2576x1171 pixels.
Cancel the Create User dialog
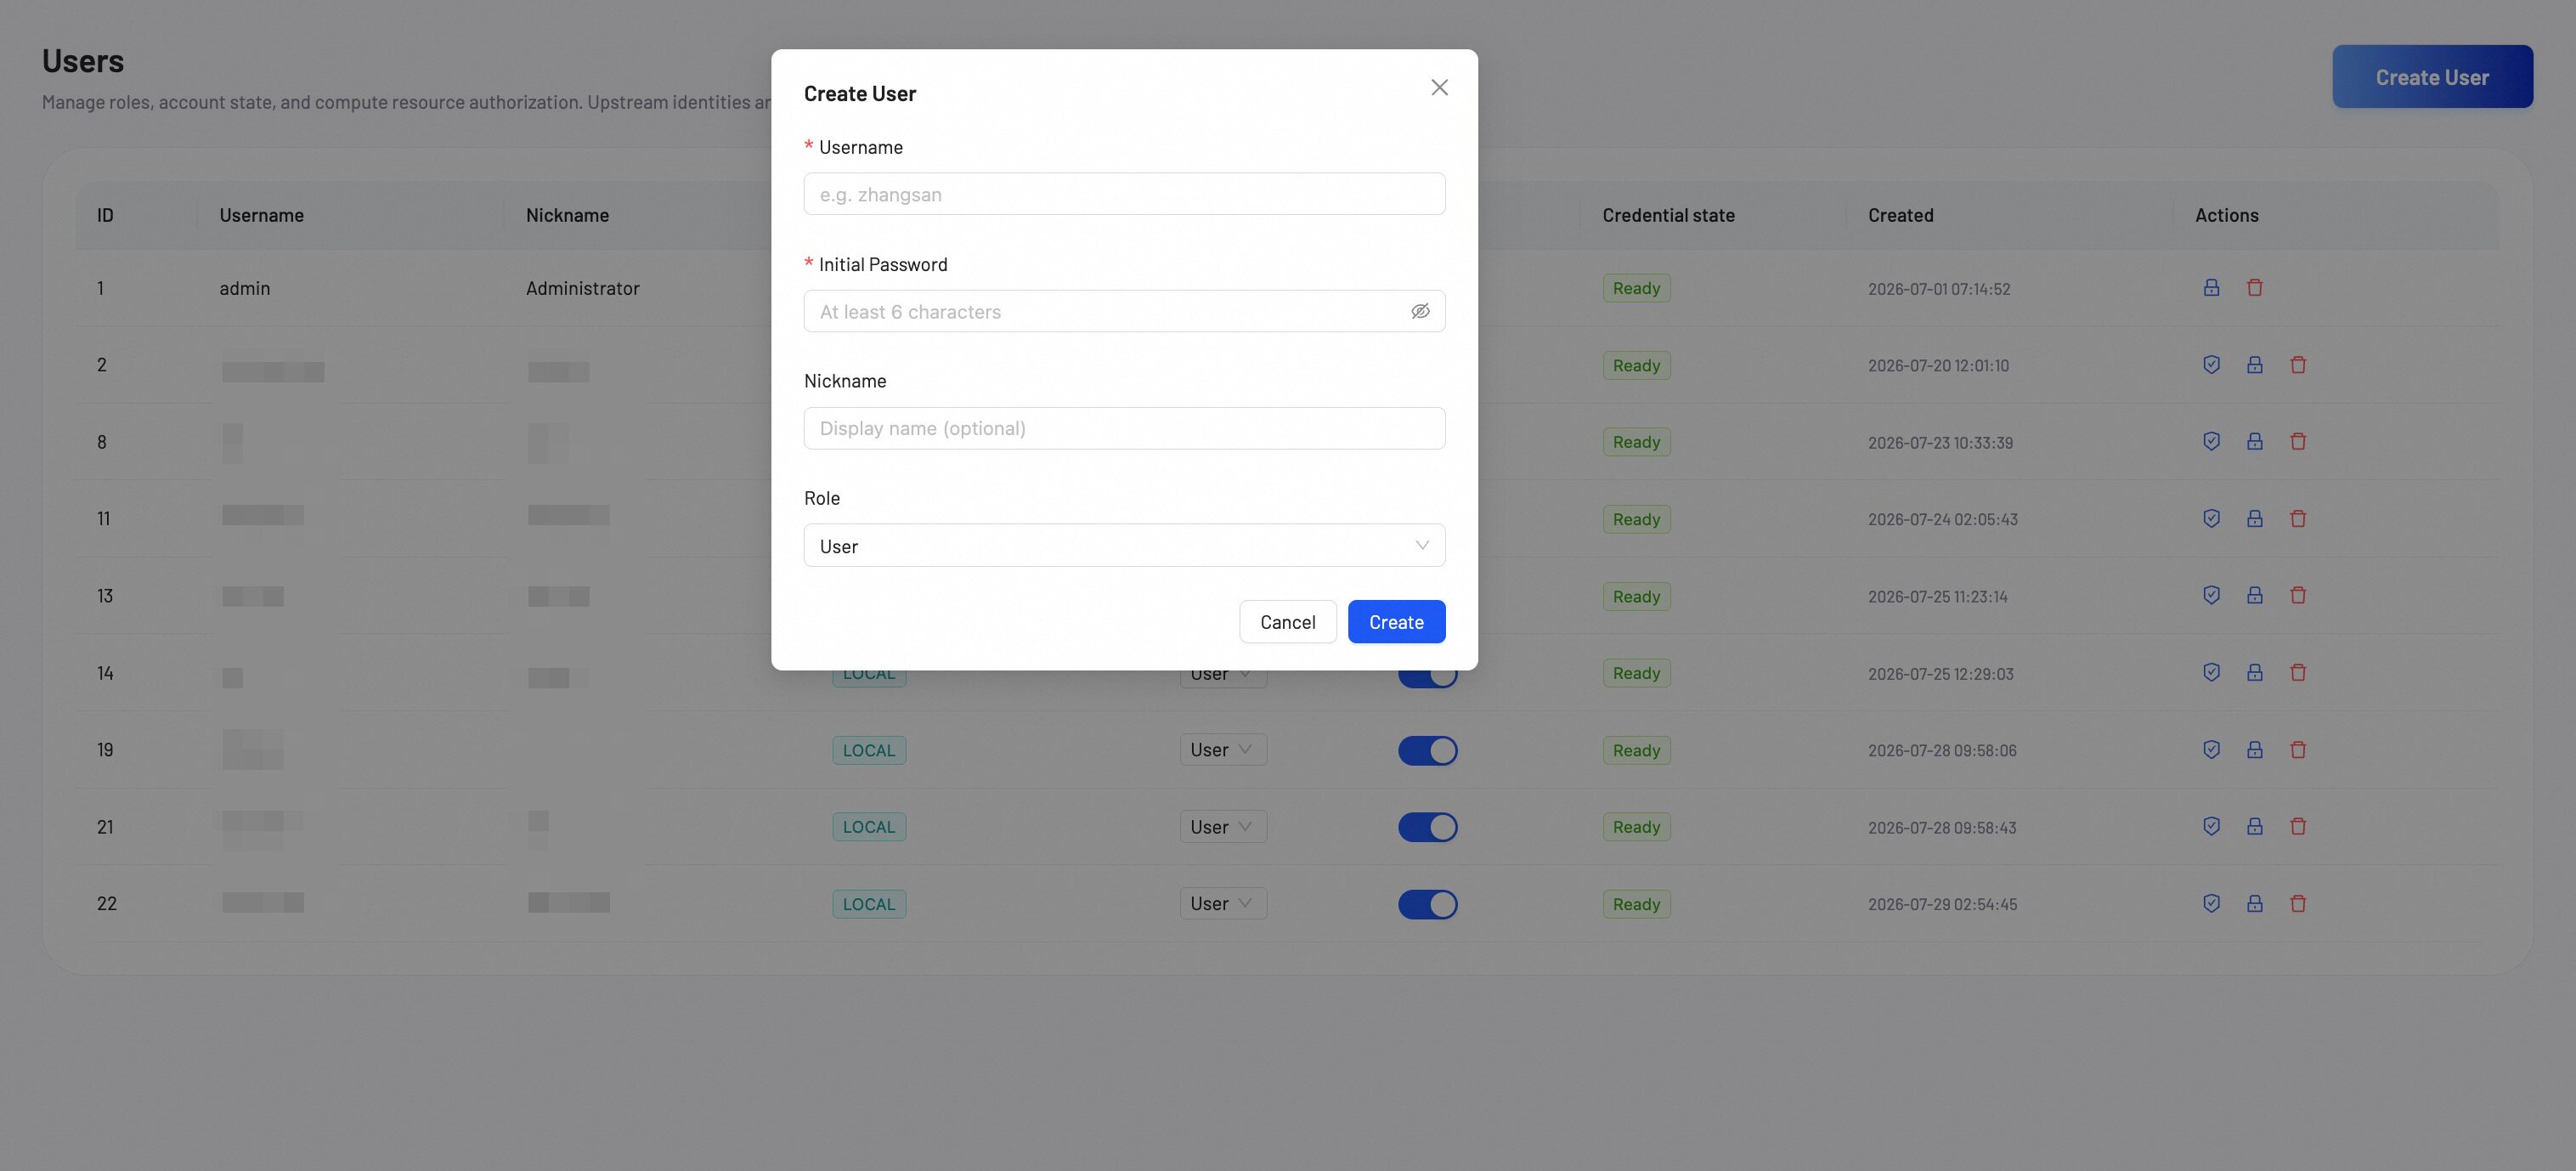(x=1287, y=622)
